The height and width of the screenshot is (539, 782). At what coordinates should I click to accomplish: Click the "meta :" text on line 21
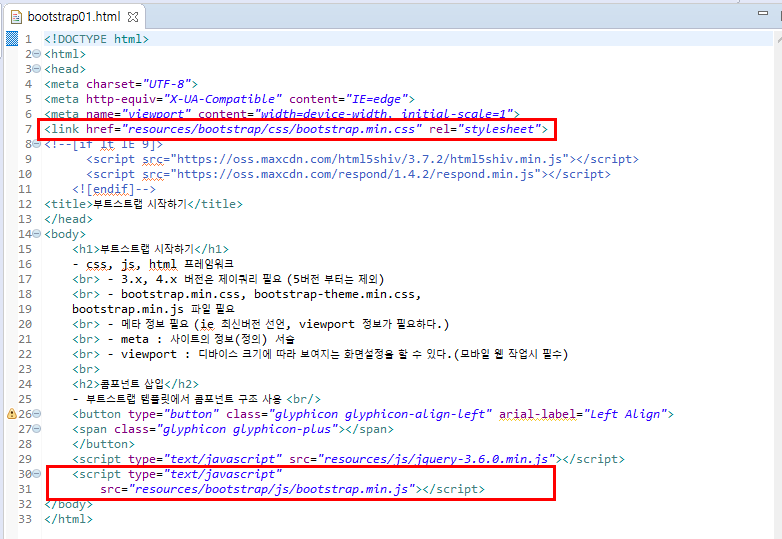tap(142, 339)
